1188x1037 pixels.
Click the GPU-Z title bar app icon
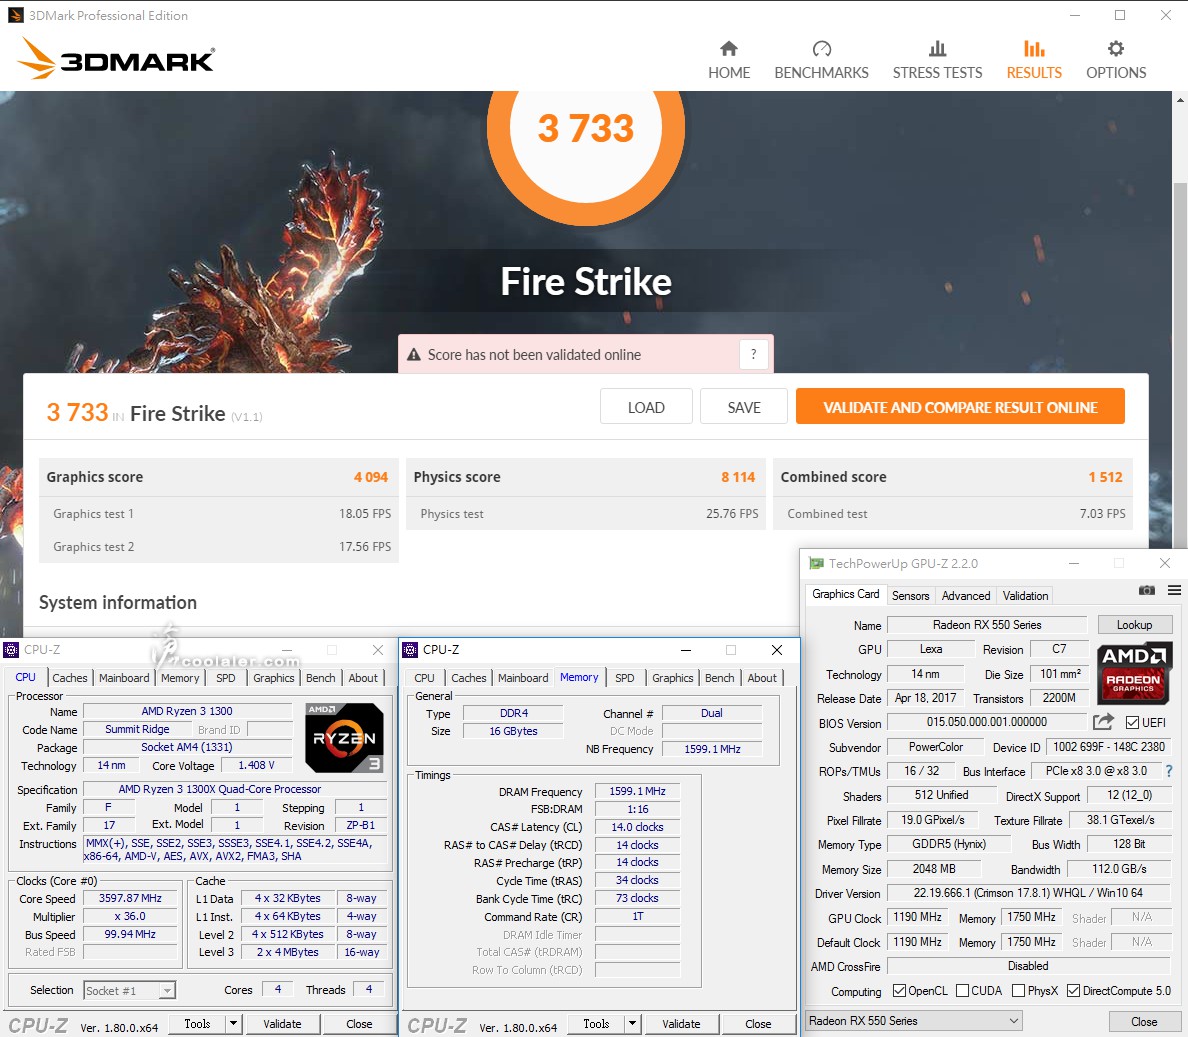click(x=816, y=564)
